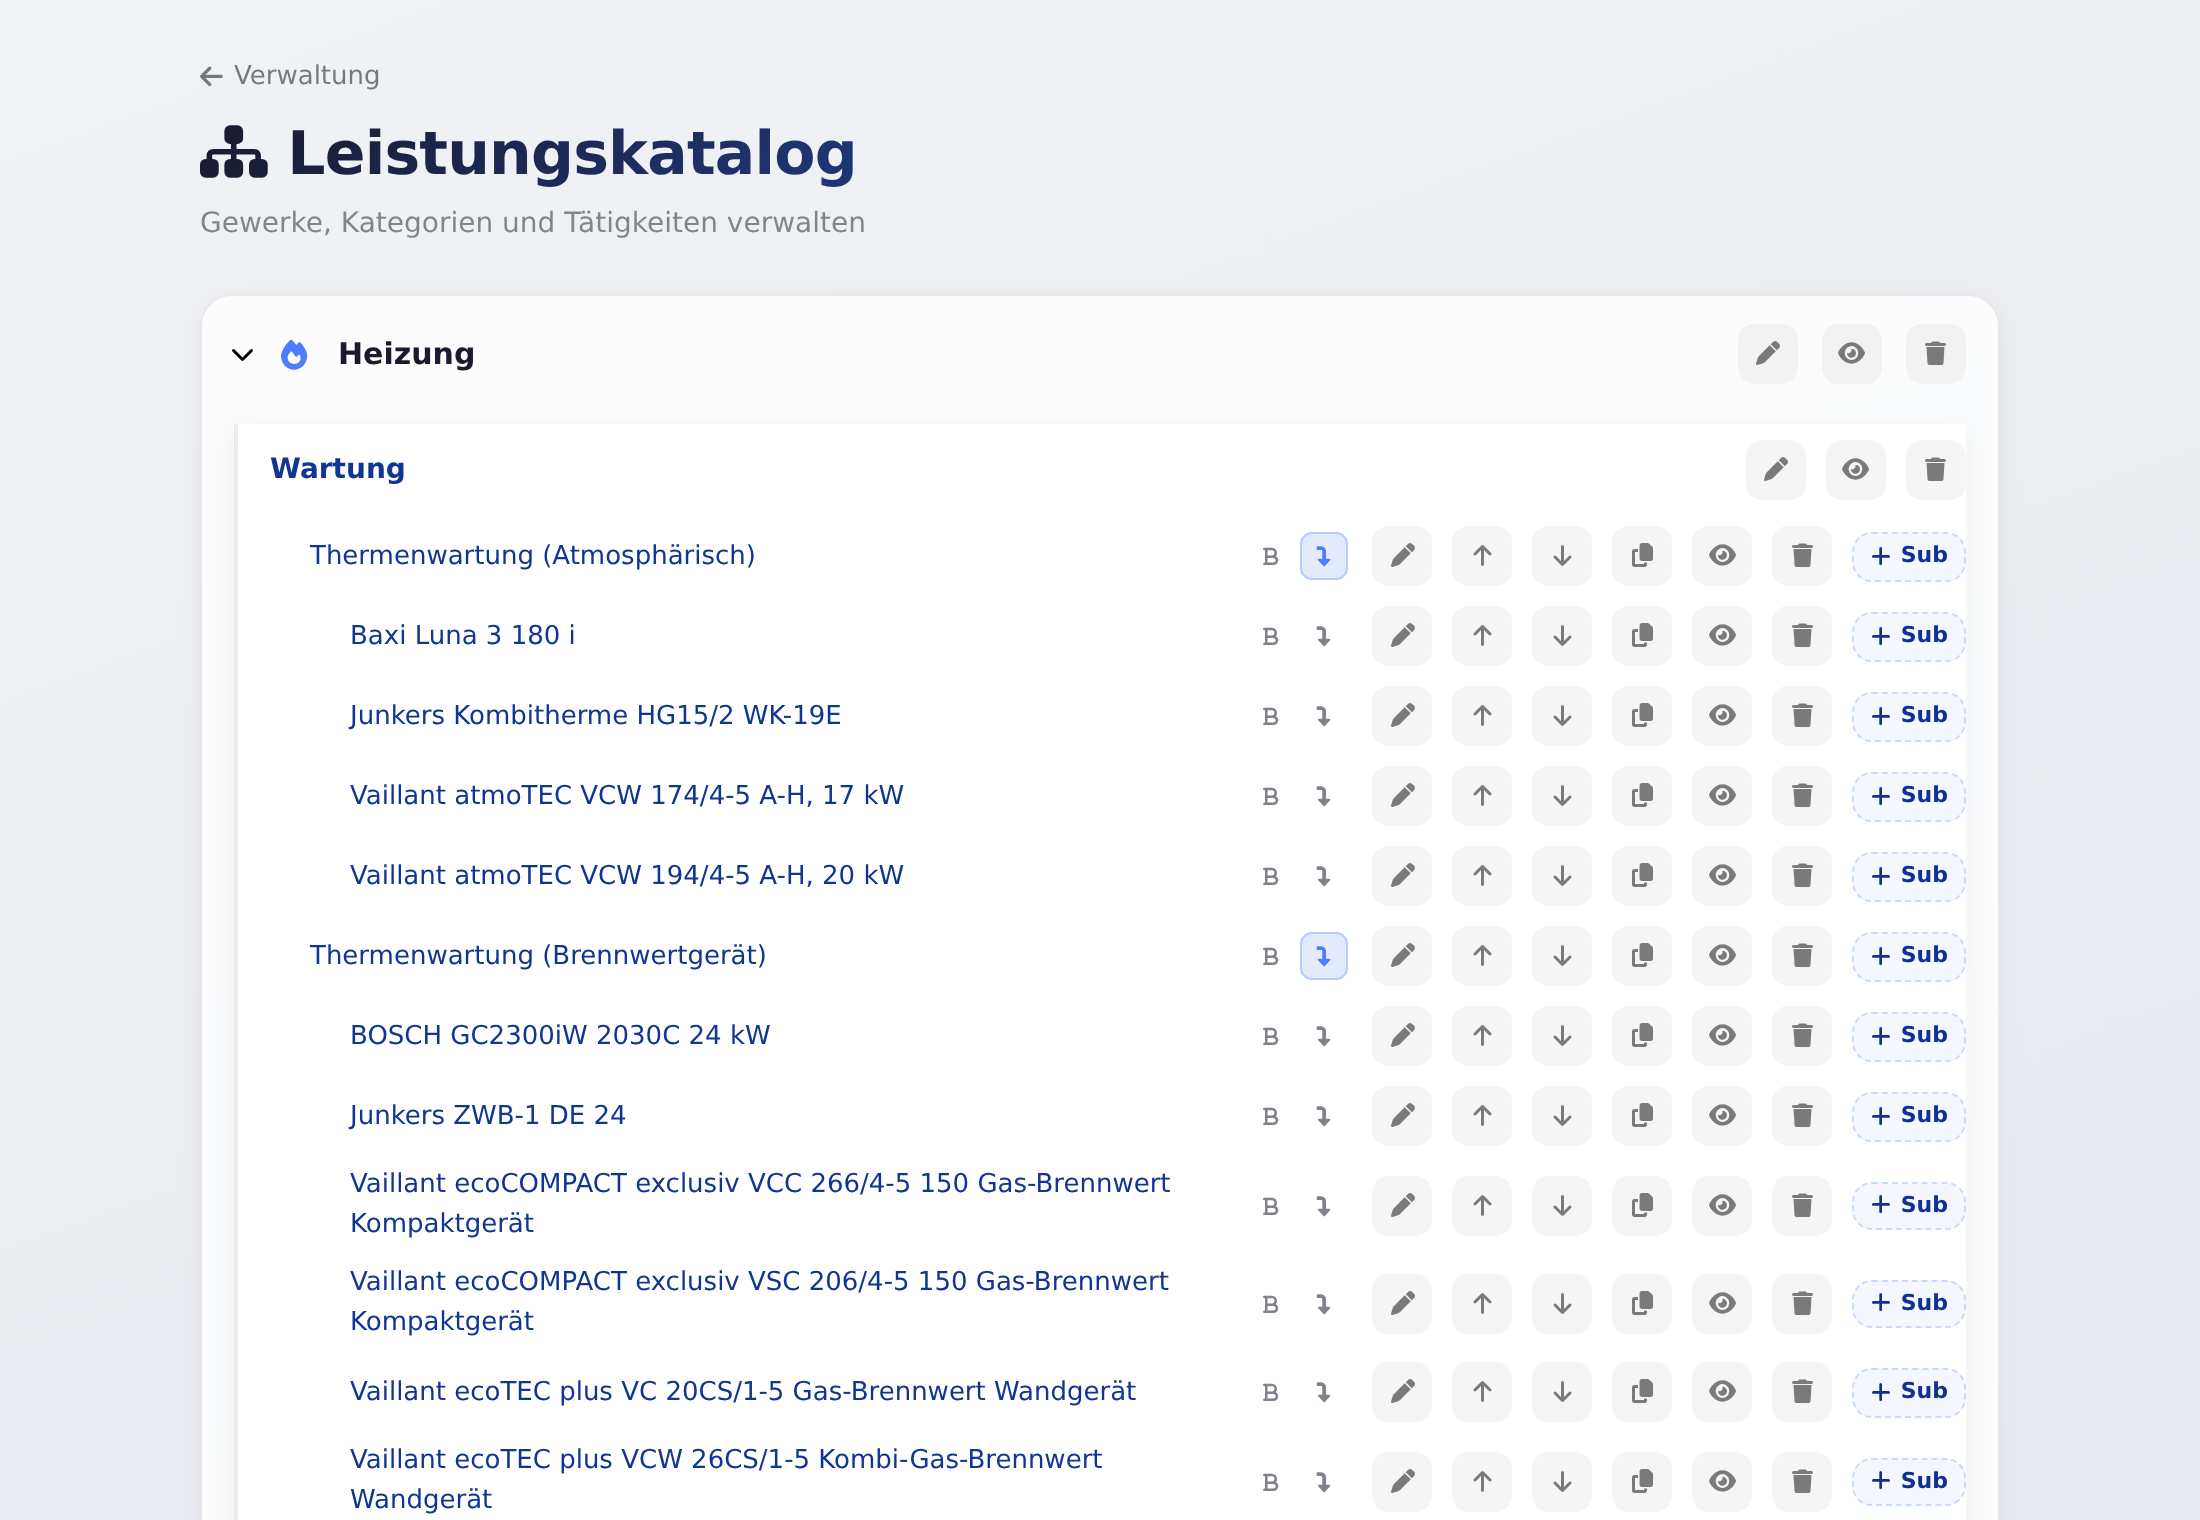Image resolution: width=2200 pixels, height=1520 pixels.
Task: Expand sub-arrow of Vaillant atmoTEC VCW 174/4-5
Action: [1323, 796]
